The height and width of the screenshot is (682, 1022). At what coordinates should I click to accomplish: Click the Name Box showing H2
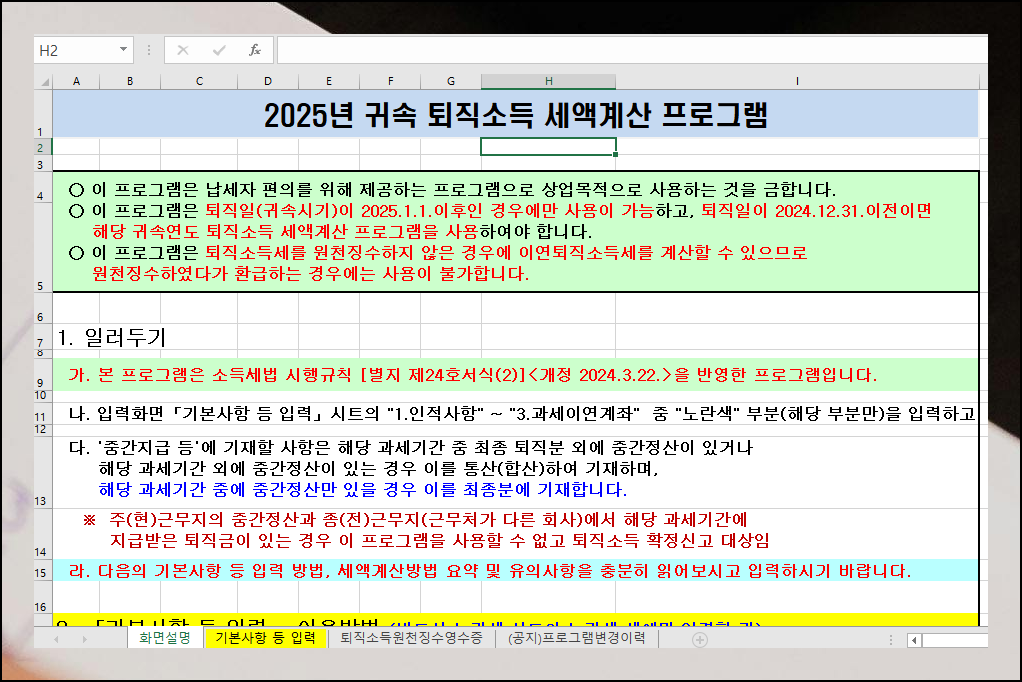(x=76, y=50)
